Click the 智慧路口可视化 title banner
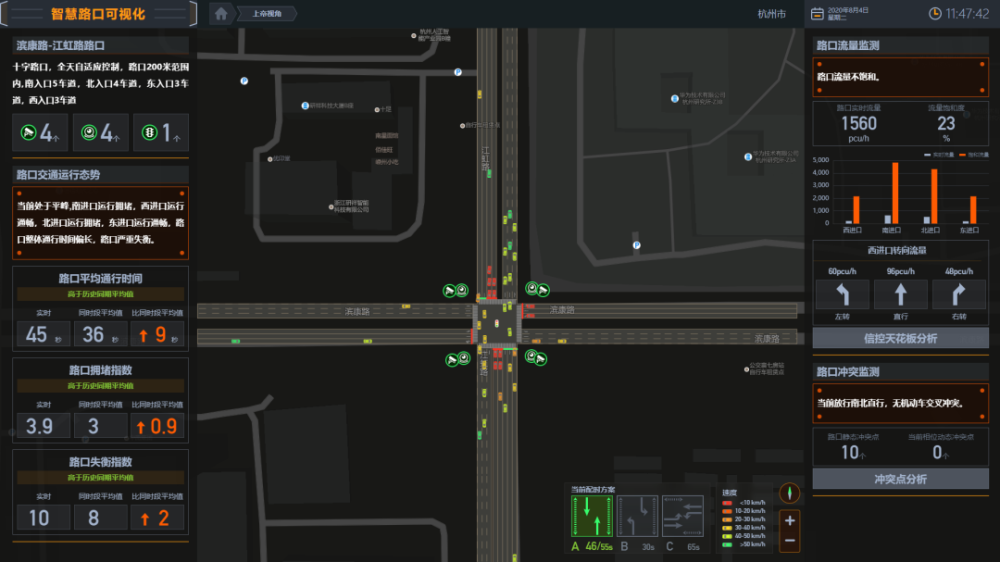The image size is (1000, 562). 98,14
